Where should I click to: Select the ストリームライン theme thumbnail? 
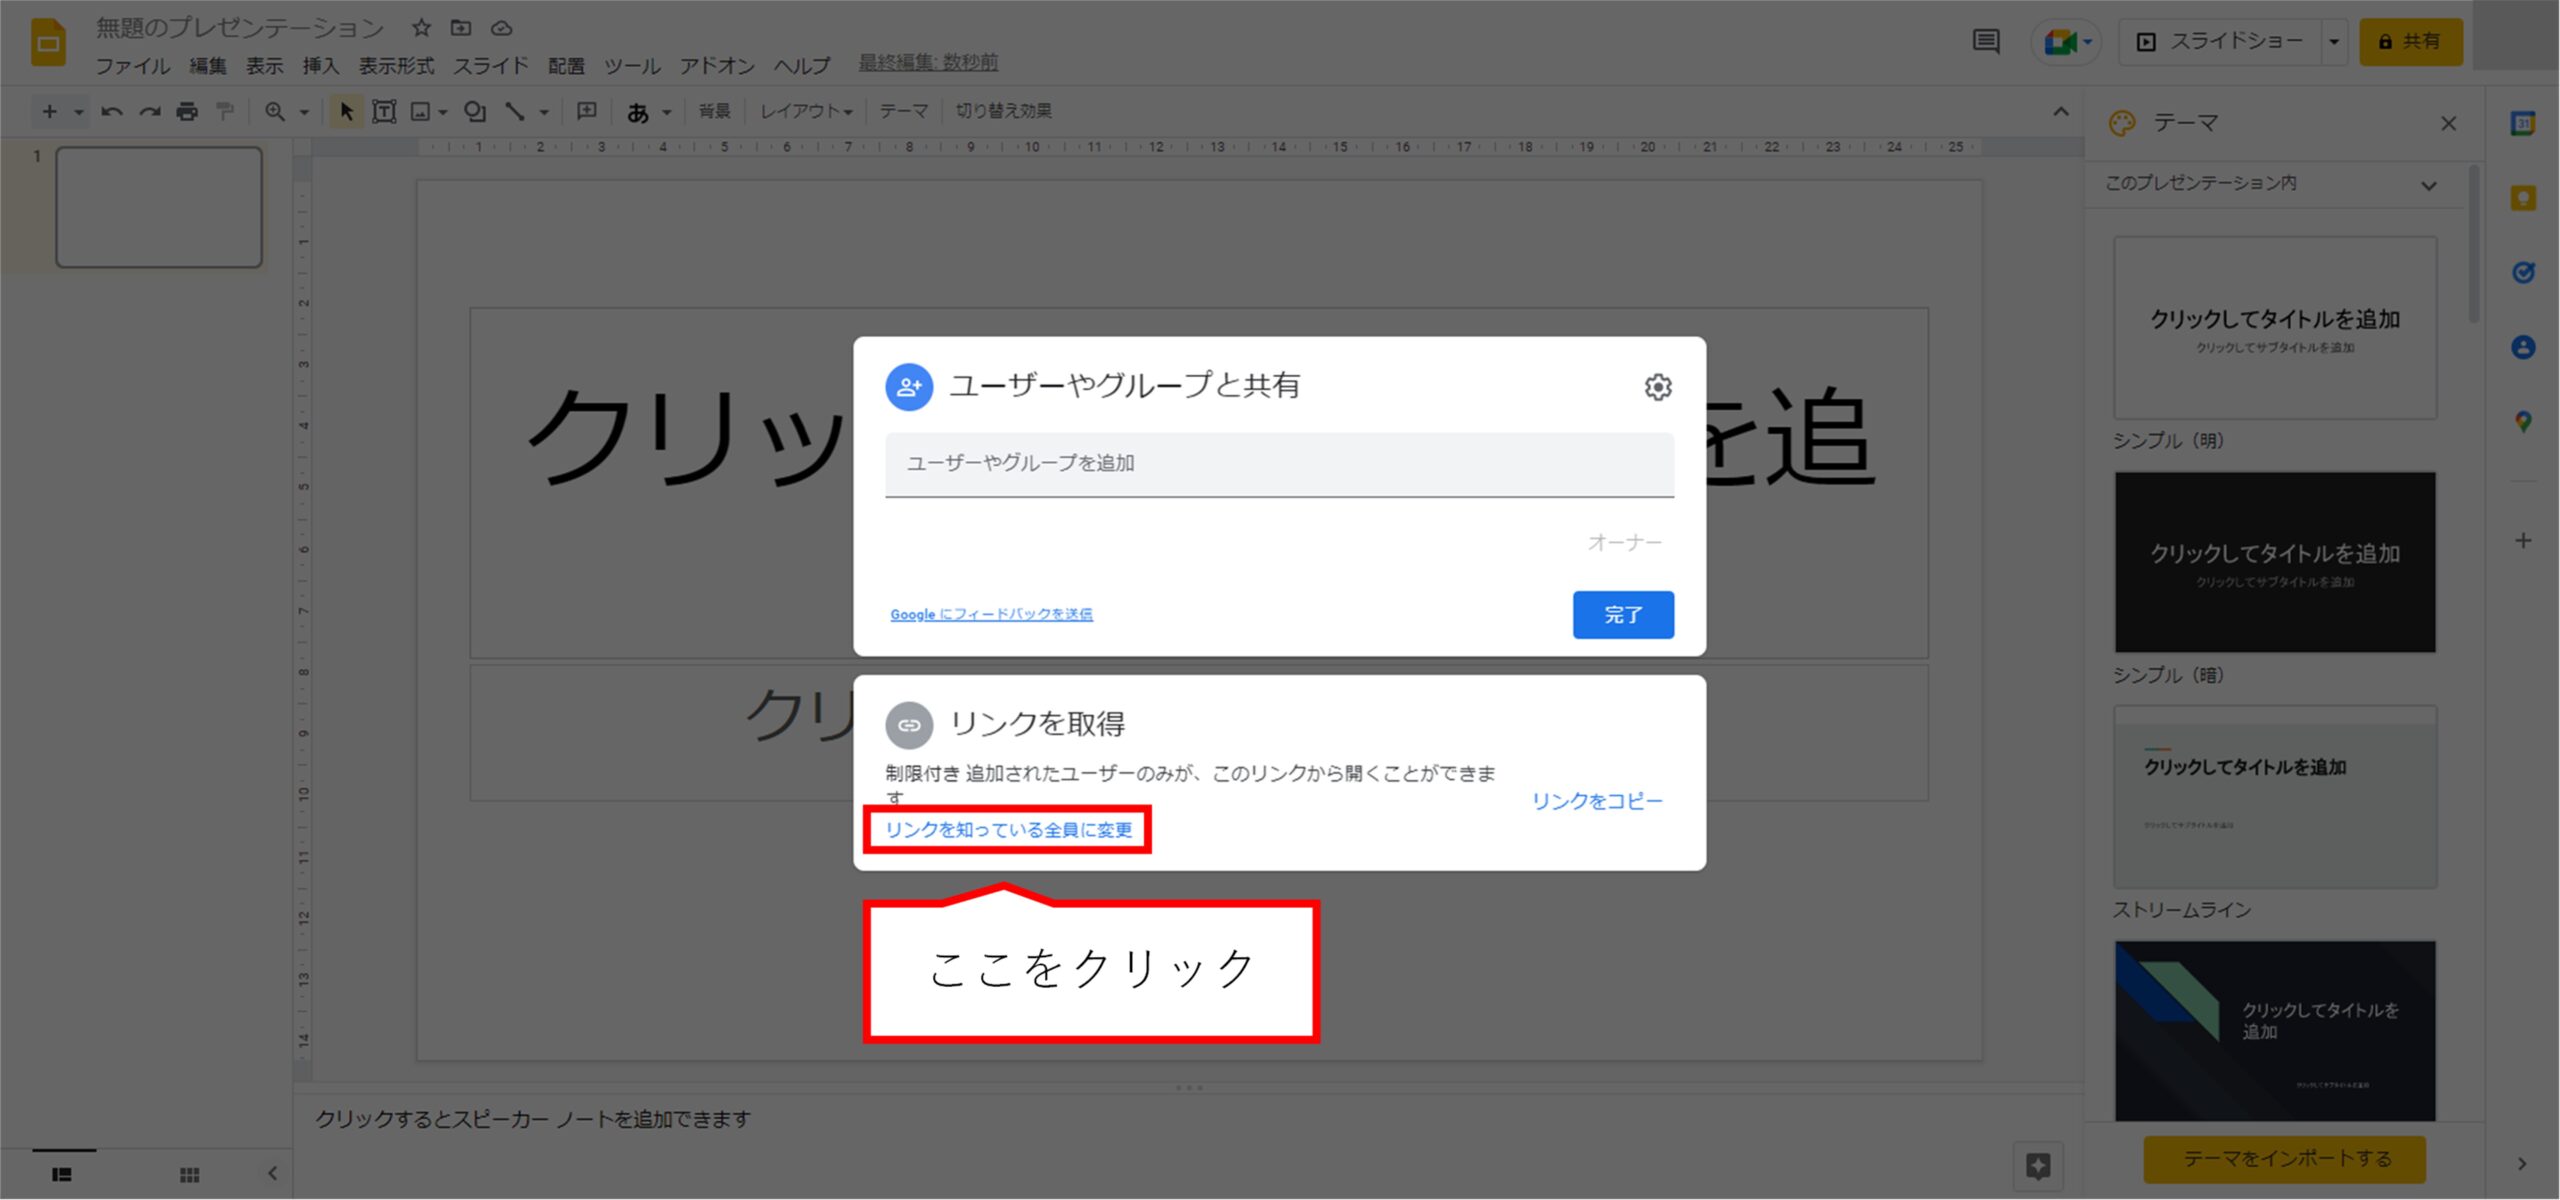point(2275,797)
